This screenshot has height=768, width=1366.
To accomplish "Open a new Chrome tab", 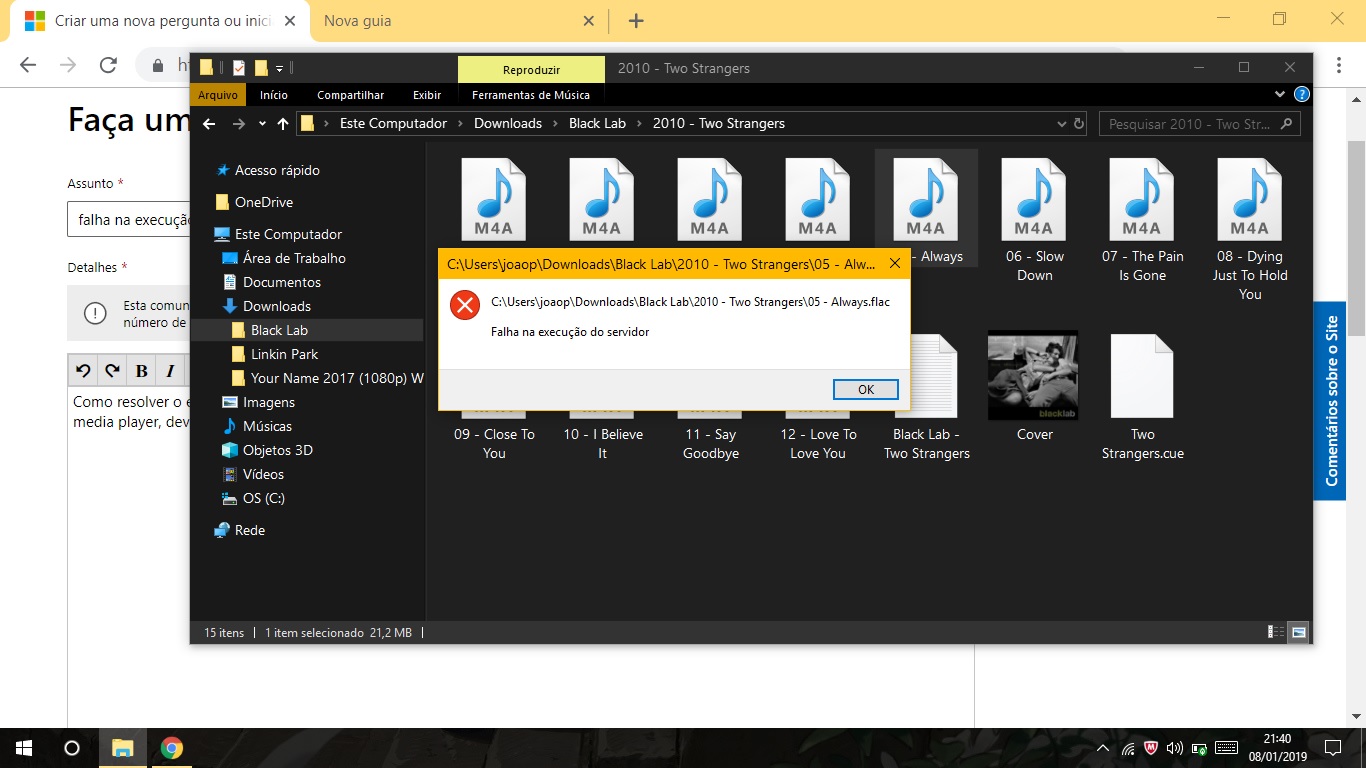I will 636,21.
